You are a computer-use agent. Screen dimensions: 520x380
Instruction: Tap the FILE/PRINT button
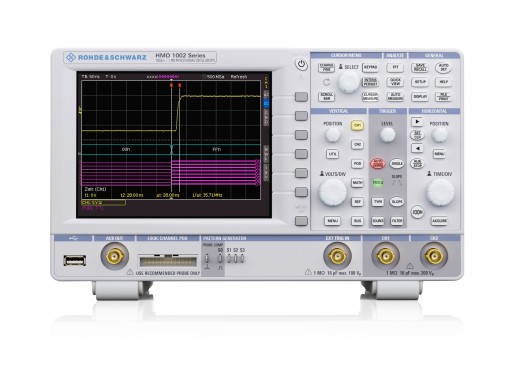click(443, 97)
